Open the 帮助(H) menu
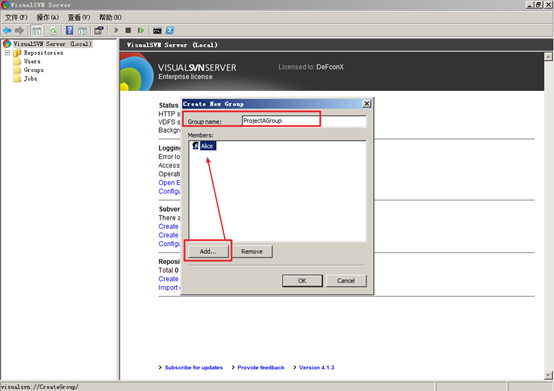This screenshot has width=554, height=391. [x=110, y=17]
